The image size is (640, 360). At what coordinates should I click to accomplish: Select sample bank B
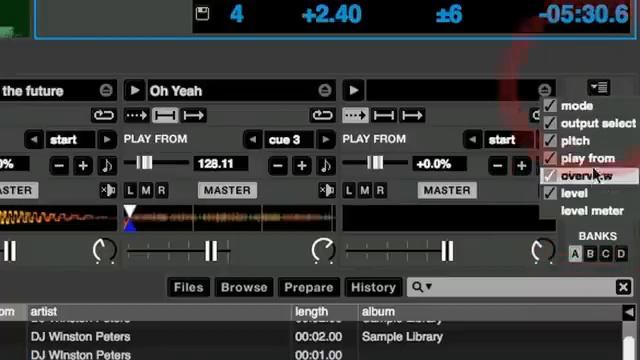pyautogui.click(x=590, y=254)
